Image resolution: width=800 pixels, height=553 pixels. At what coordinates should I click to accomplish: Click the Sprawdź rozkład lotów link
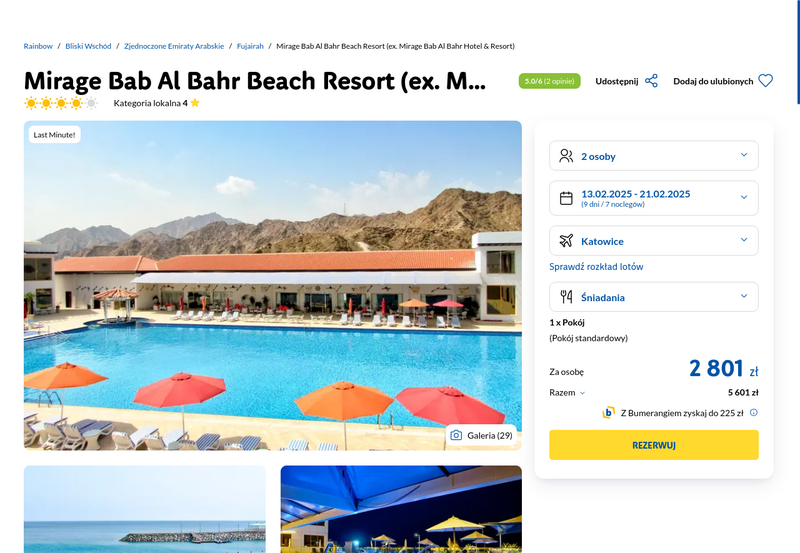596,267
